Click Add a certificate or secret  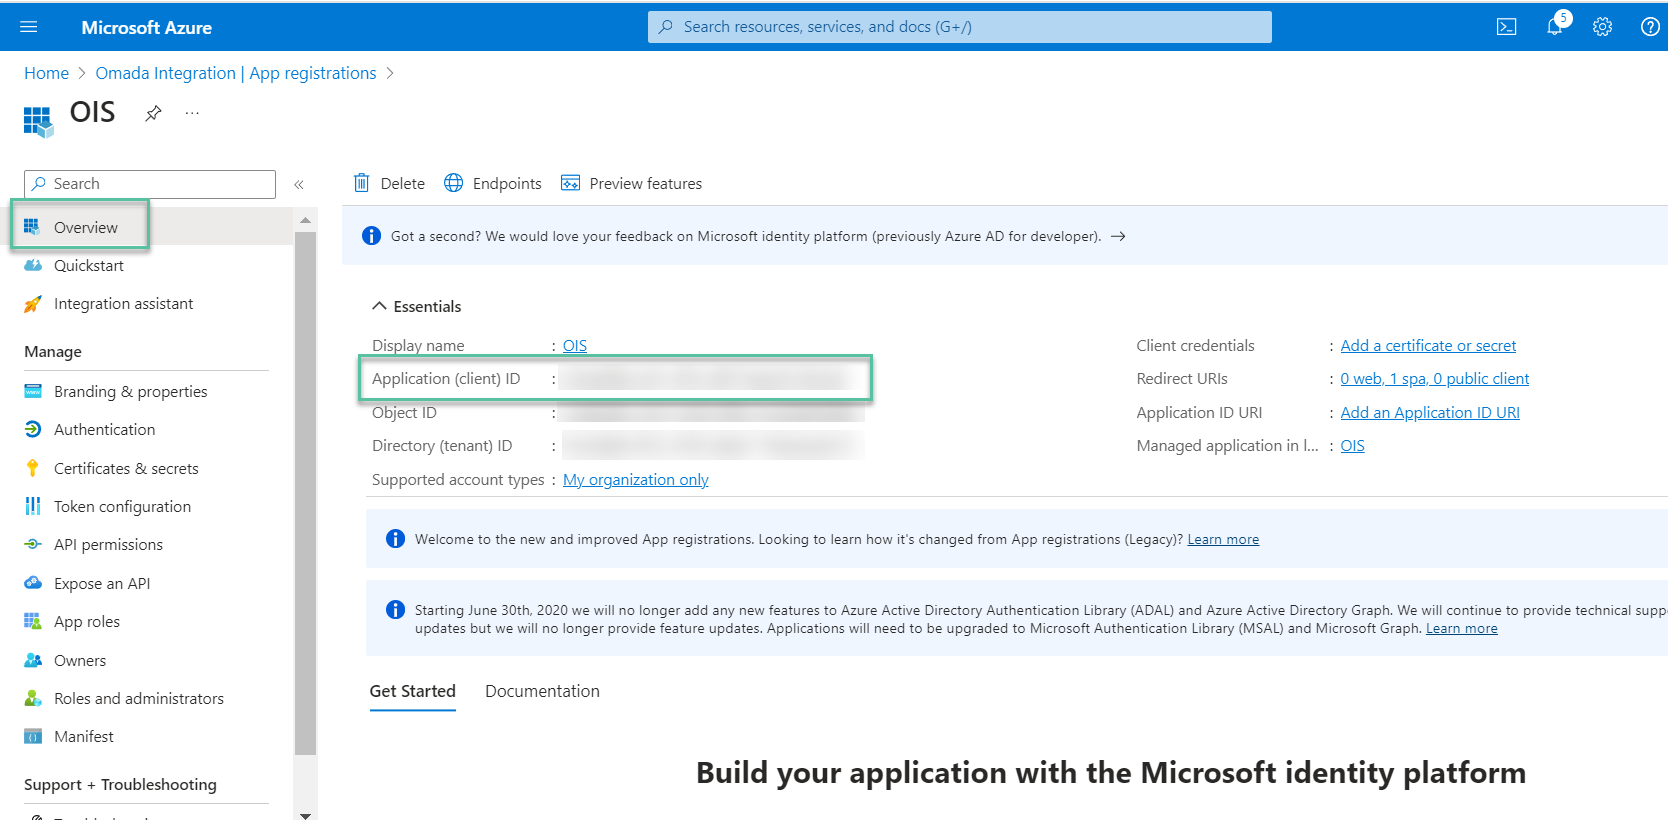1428,346
